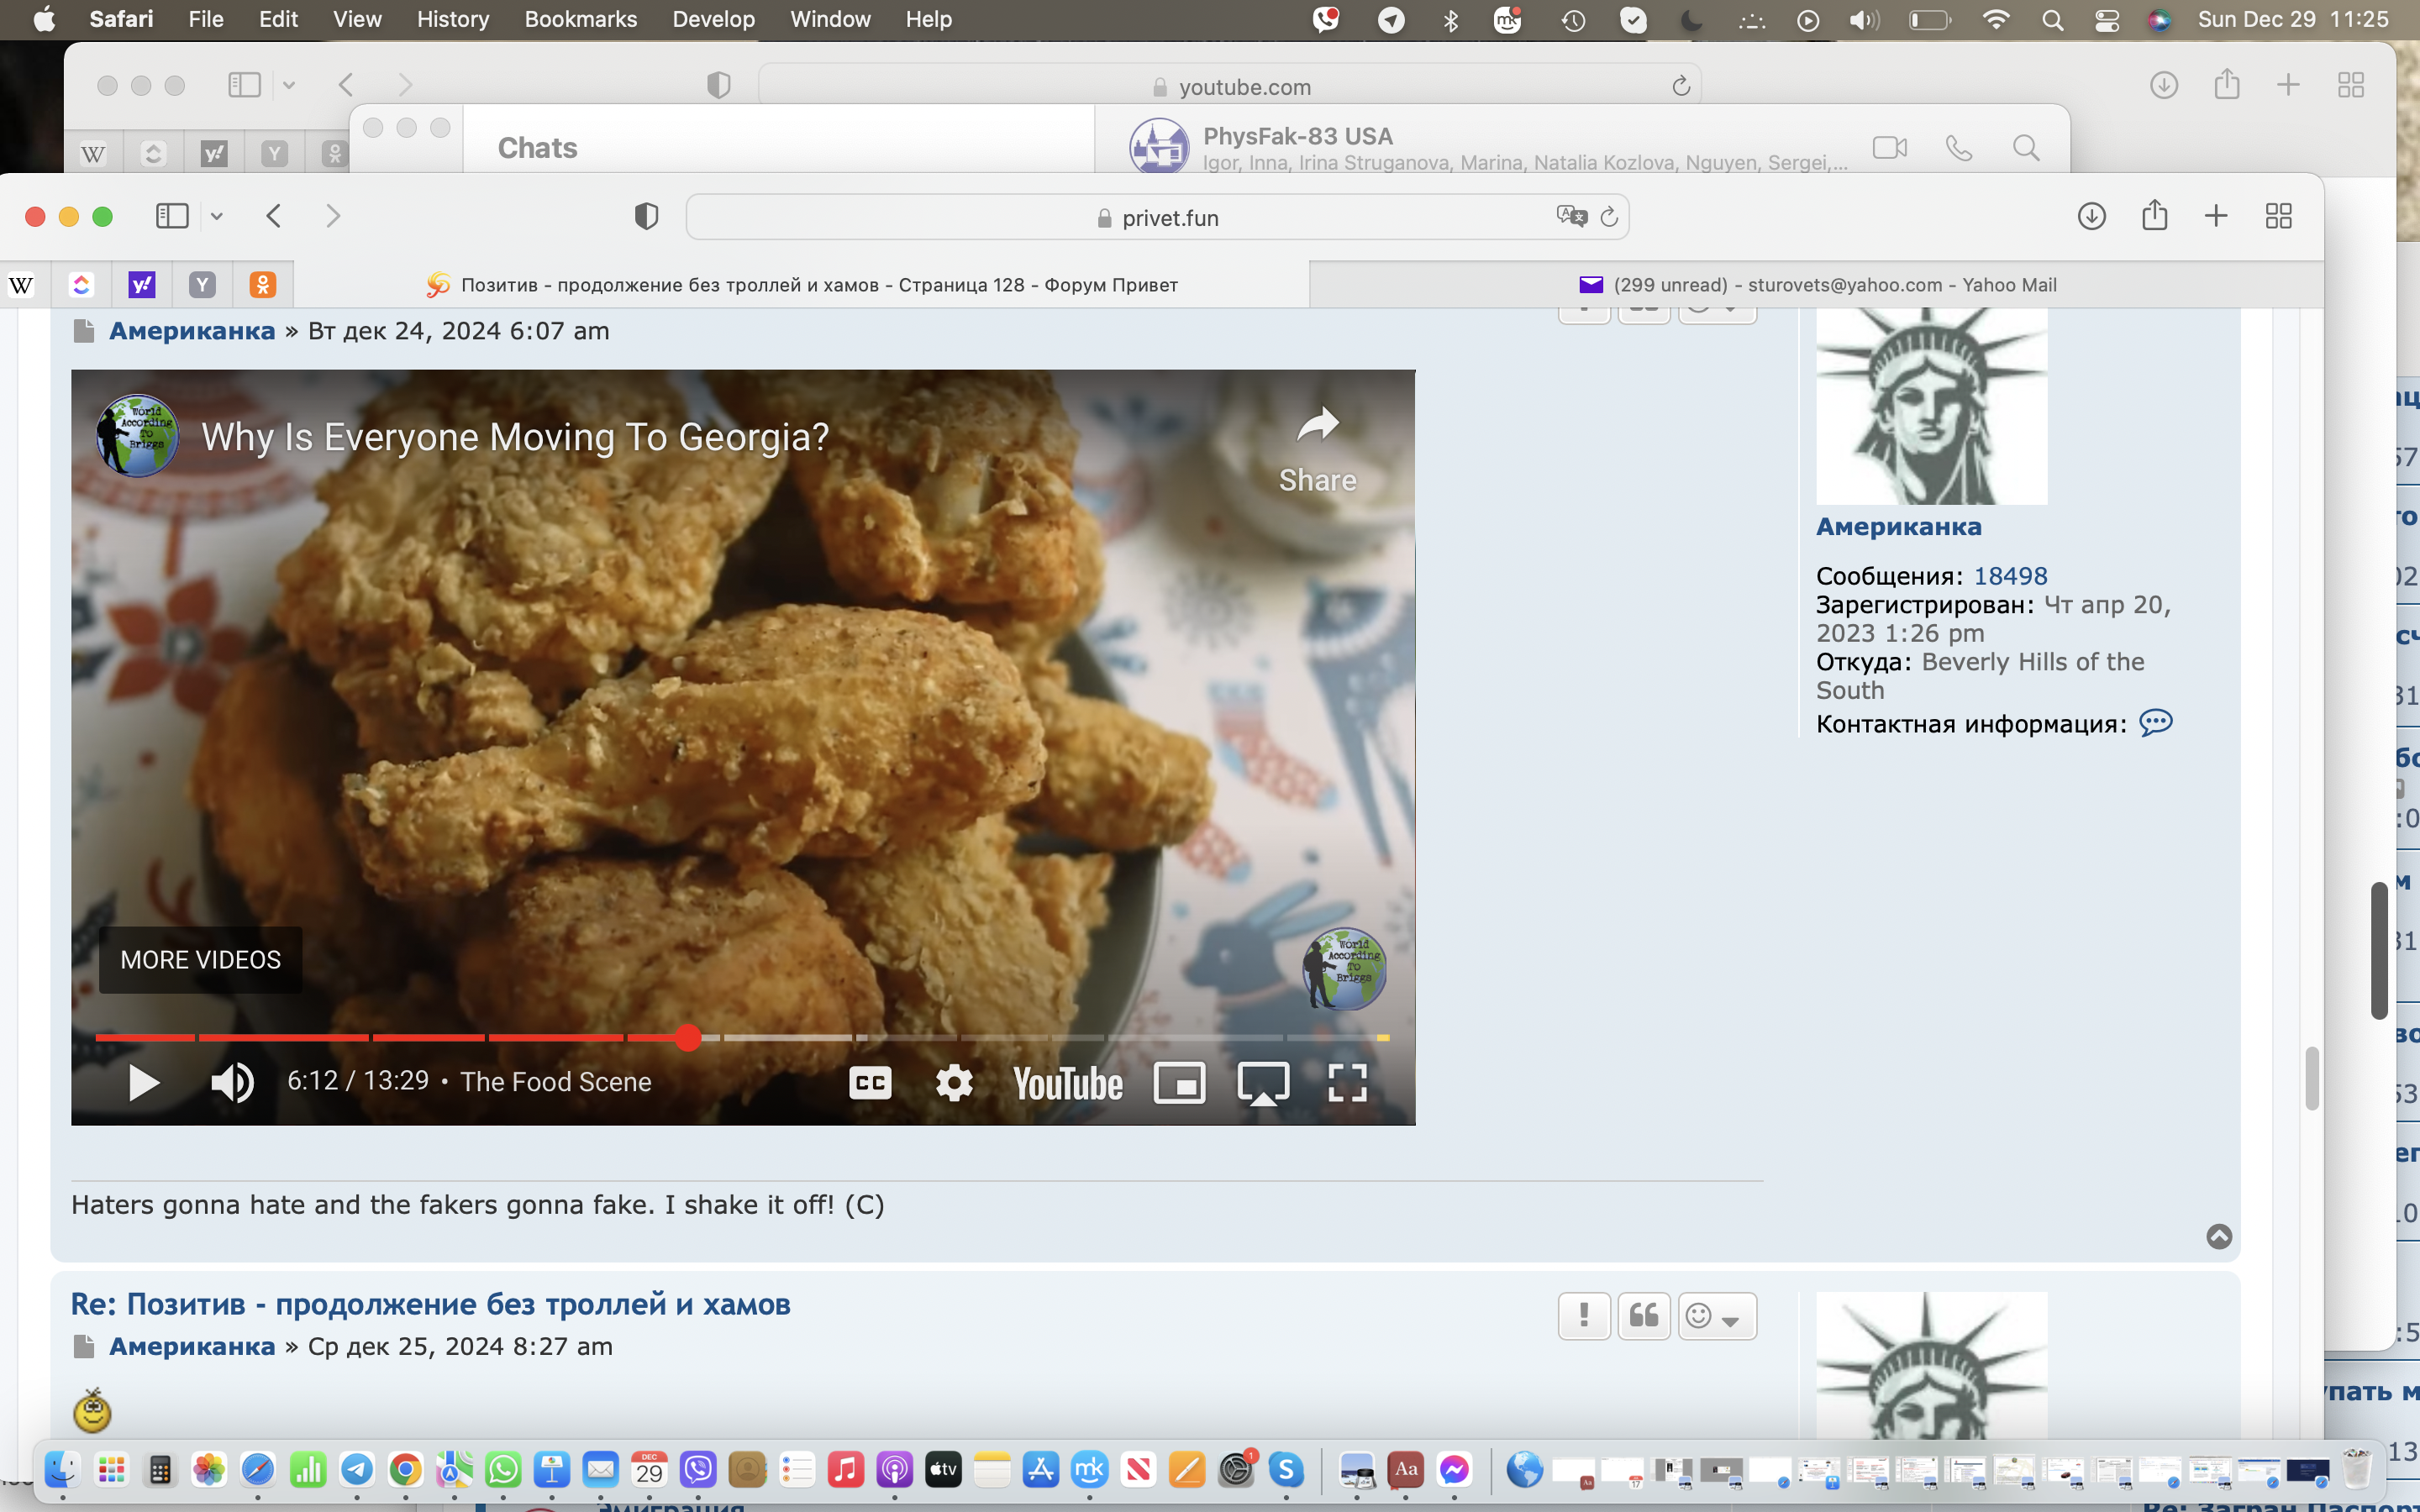Expand the tab group chevron in the youtube.com window

(x=289, y=85)
